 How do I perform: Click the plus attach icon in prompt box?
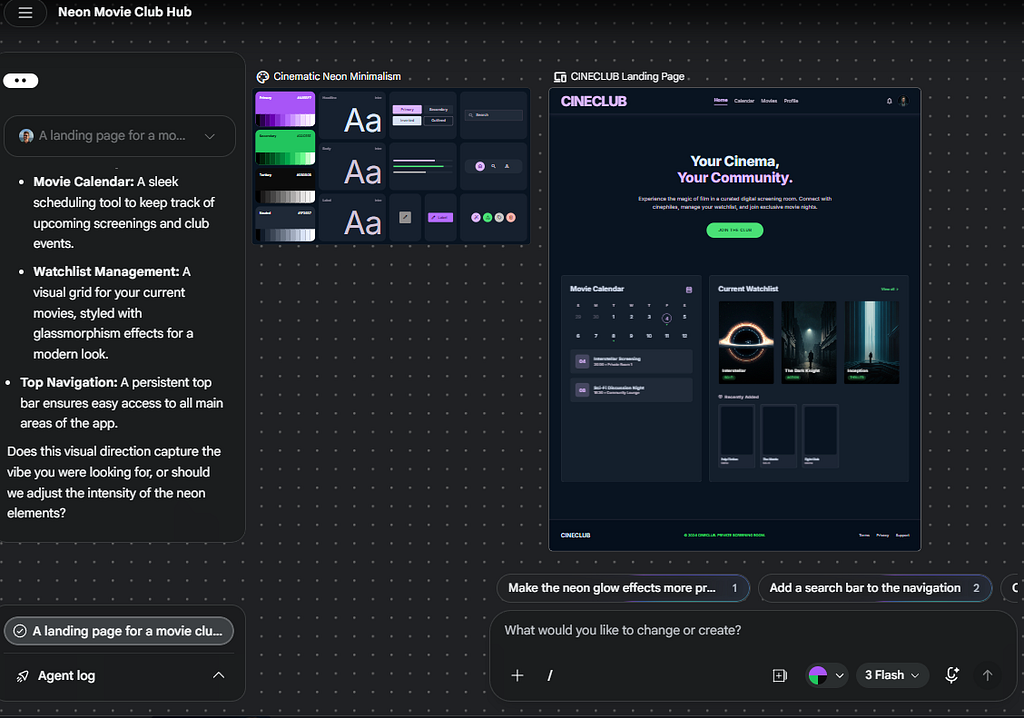click(517, 676)
